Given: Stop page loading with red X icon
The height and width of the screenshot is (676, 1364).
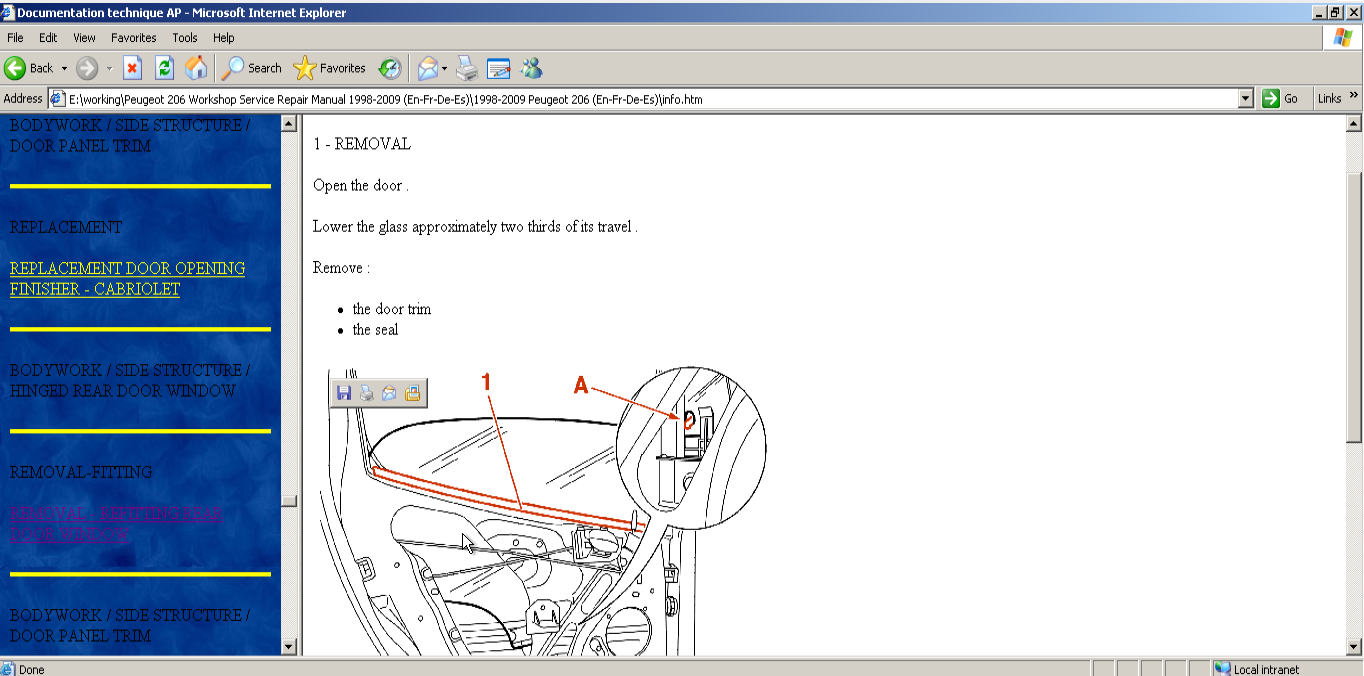Looking at the screenshot, I should 133,68.
